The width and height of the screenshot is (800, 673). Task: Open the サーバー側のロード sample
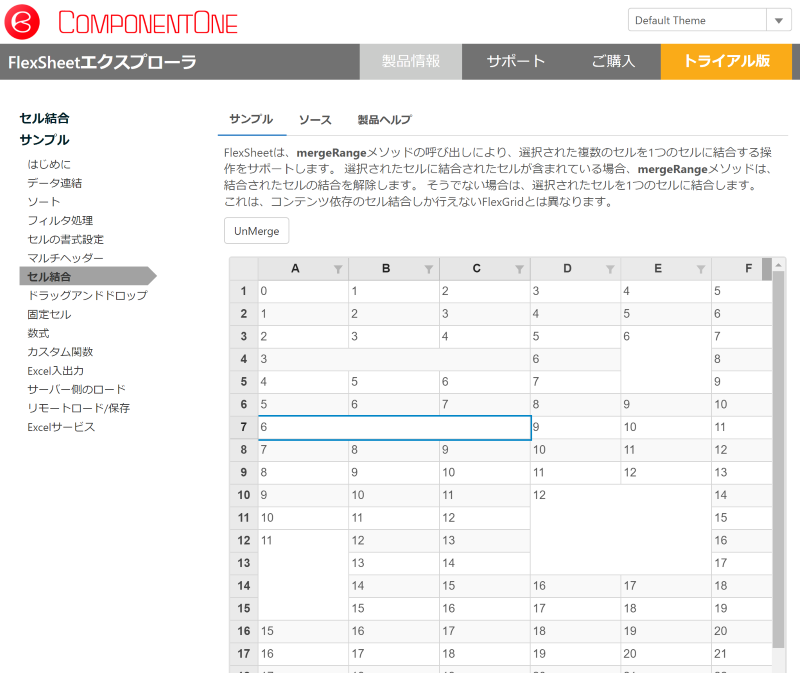click(x=77, y=389)
